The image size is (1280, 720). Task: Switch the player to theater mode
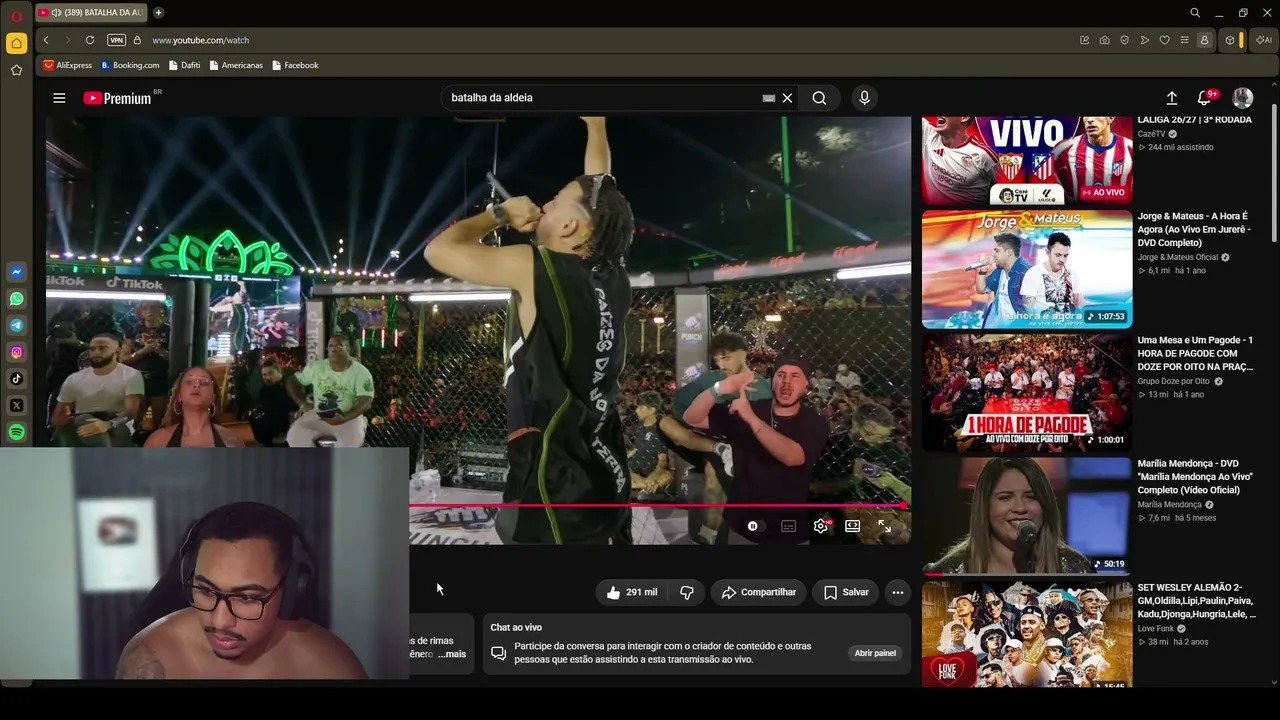click(x=852, y=526)
